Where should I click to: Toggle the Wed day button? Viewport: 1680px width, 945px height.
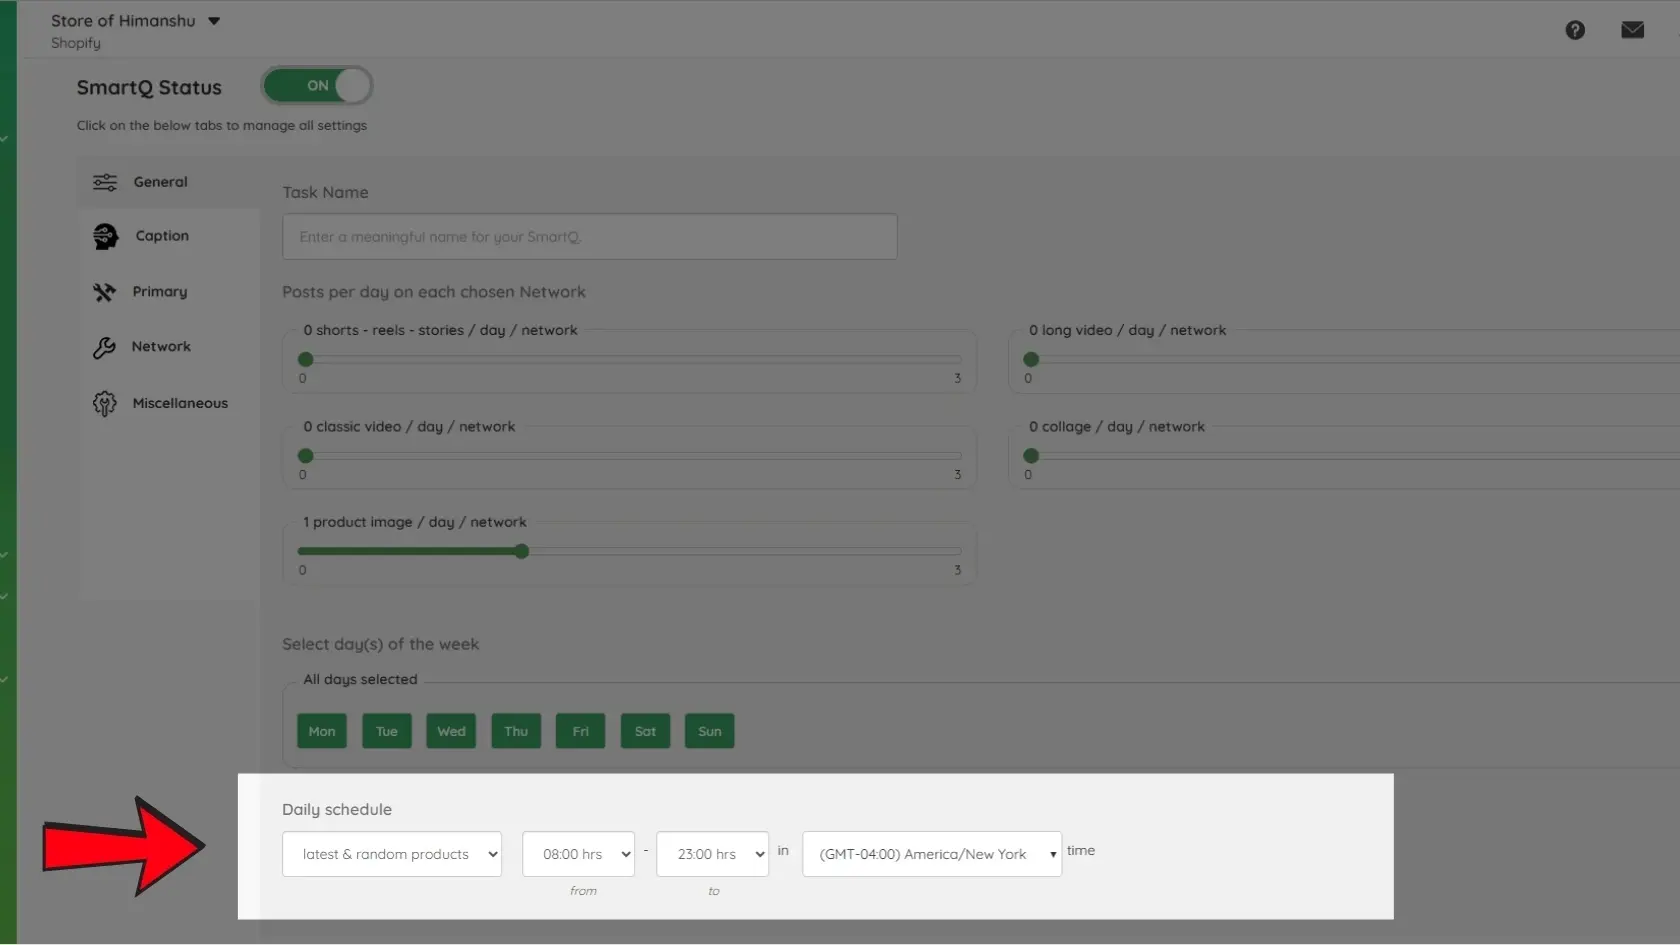[x=451, y=731]
